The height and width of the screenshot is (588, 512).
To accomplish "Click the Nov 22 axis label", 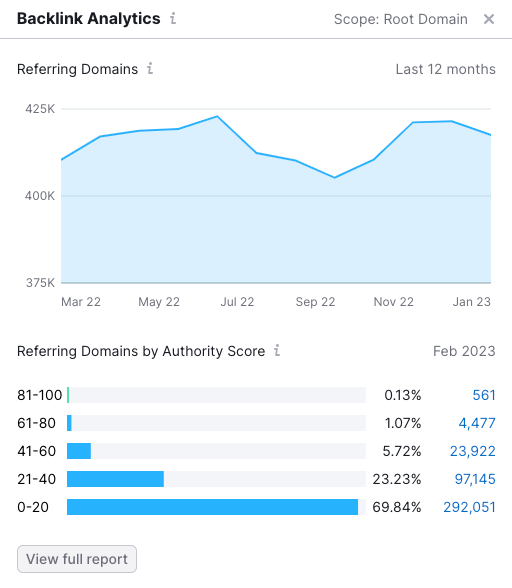I will click(393, 302).
